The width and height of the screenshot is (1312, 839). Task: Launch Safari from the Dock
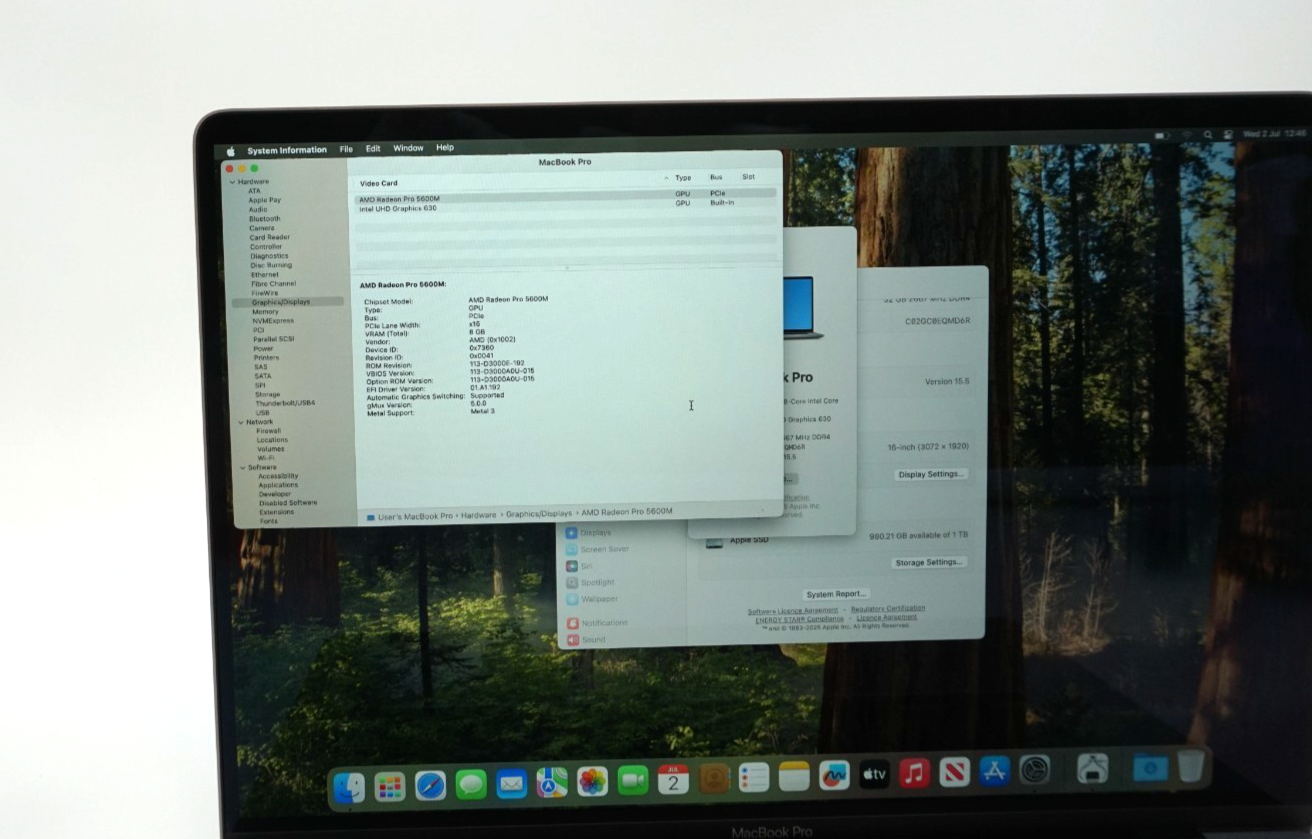pos(431,786)
